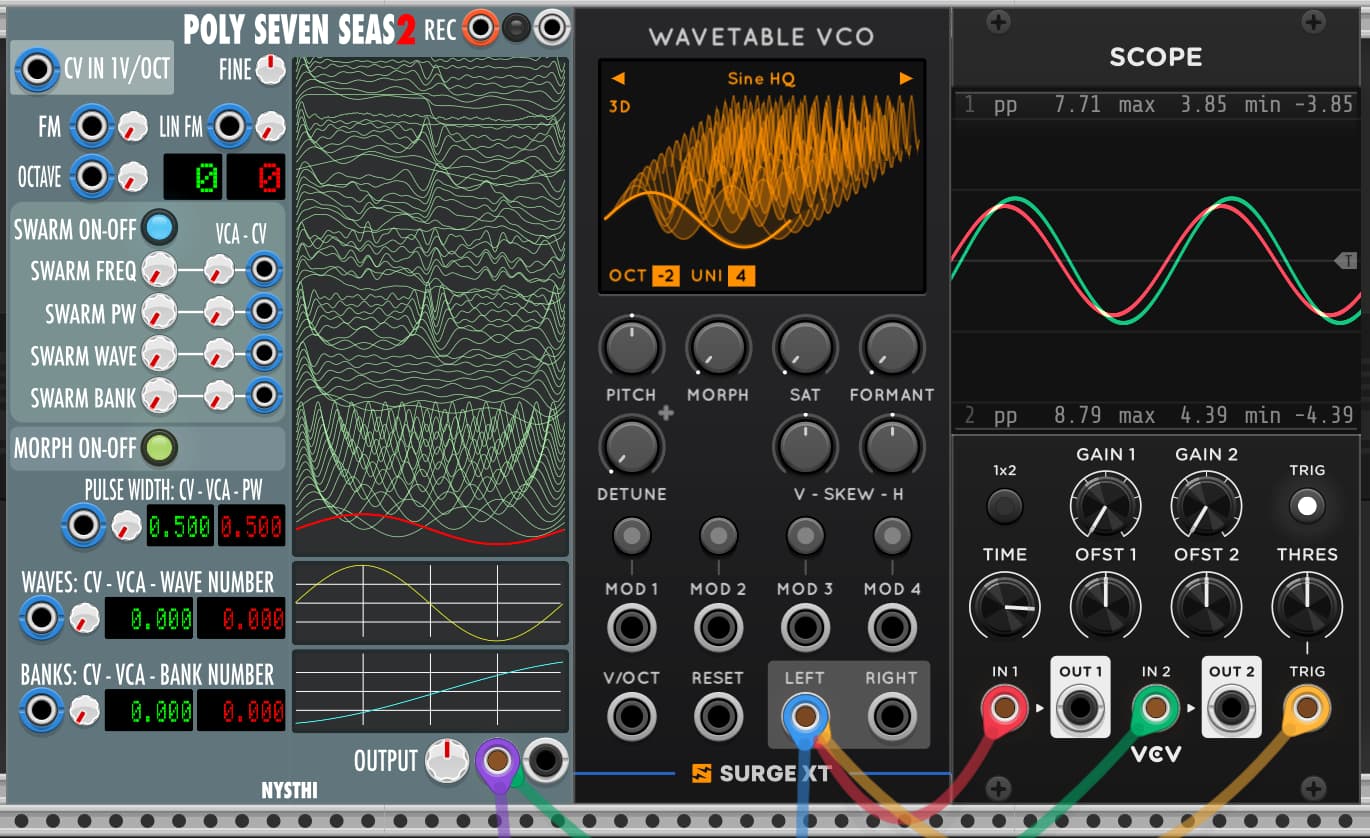Click the SAT knob
1370x838 pixels.
(805, 347)
